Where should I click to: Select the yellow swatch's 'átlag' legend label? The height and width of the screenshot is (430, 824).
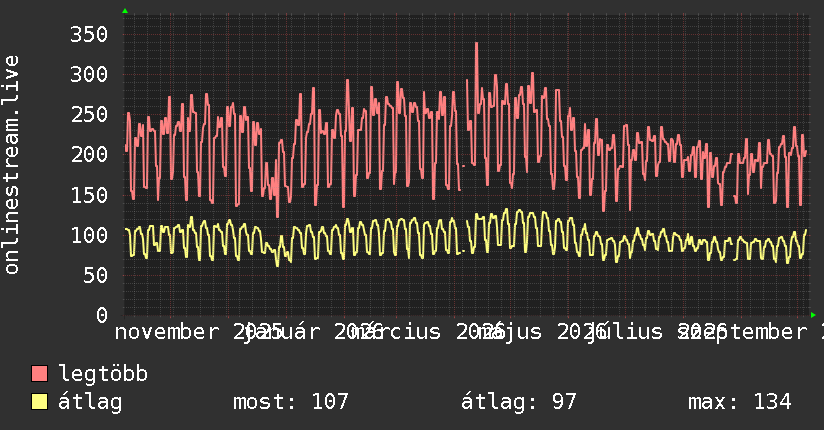click(90, 402)
